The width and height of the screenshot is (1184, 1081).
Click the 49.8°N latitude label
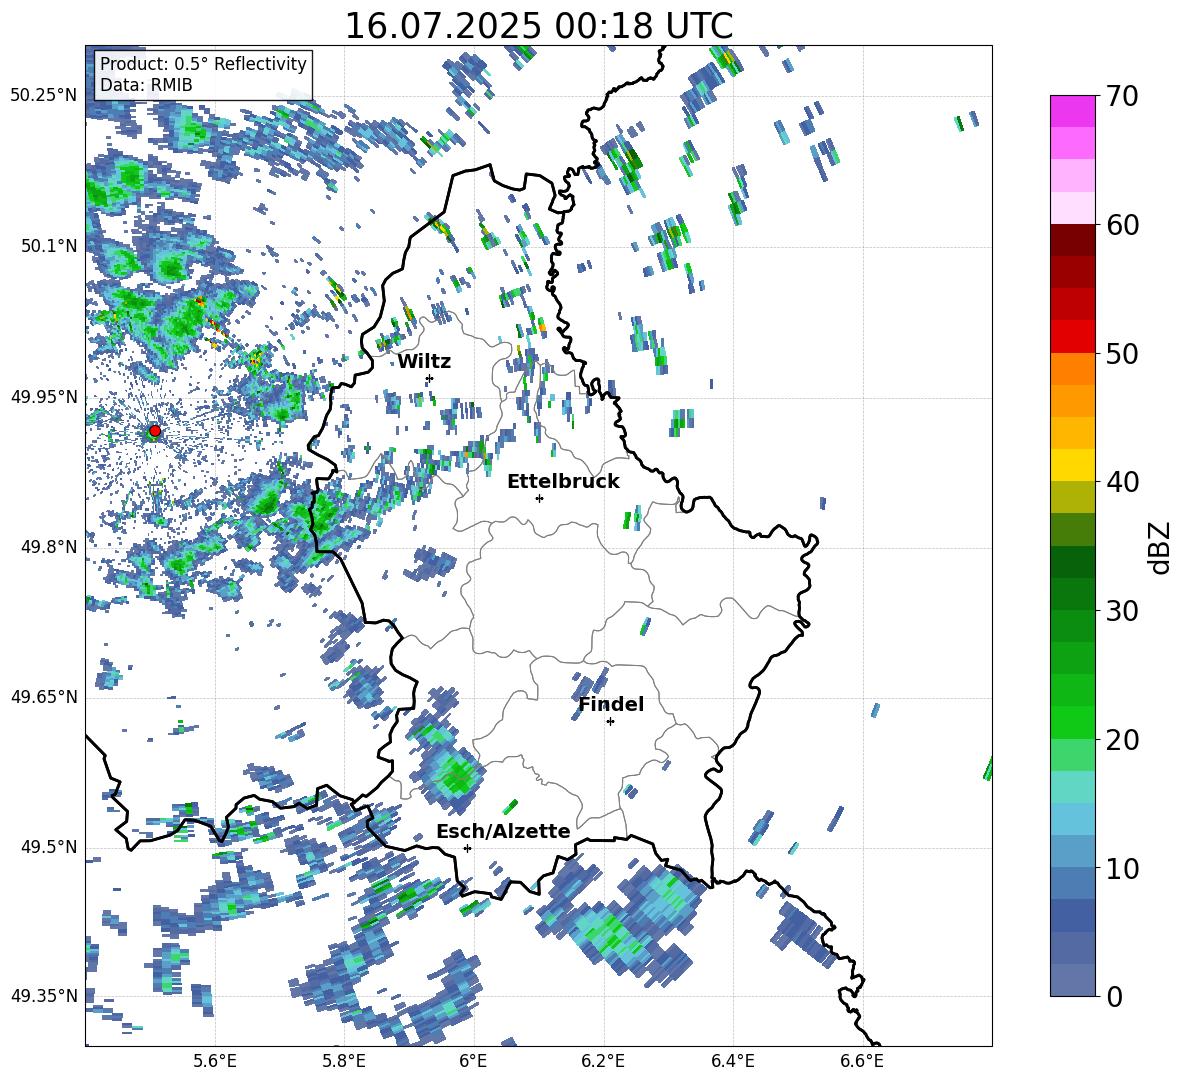pyautogui.click(x=48, y=547)
